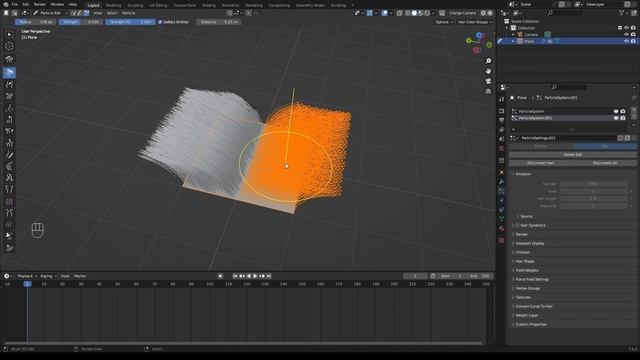The width and height of the screenshot is (640, 360).
Task: Toggle perspective/orthographic grid icon in viewport
Action: [488, 91]
